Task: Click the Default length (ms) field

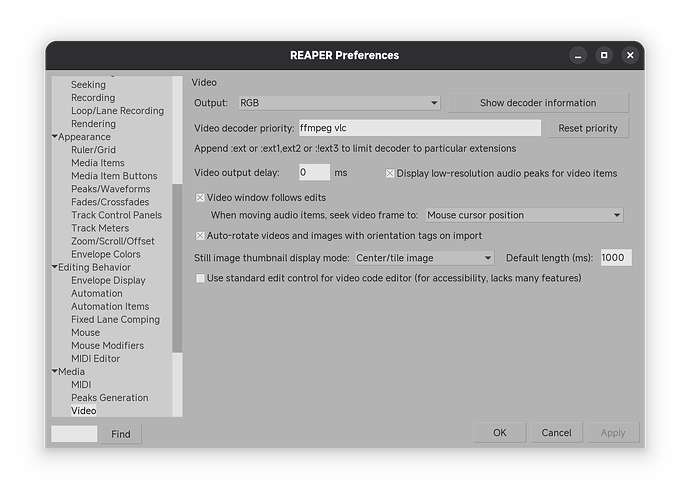Action: (x=616, y=258)
